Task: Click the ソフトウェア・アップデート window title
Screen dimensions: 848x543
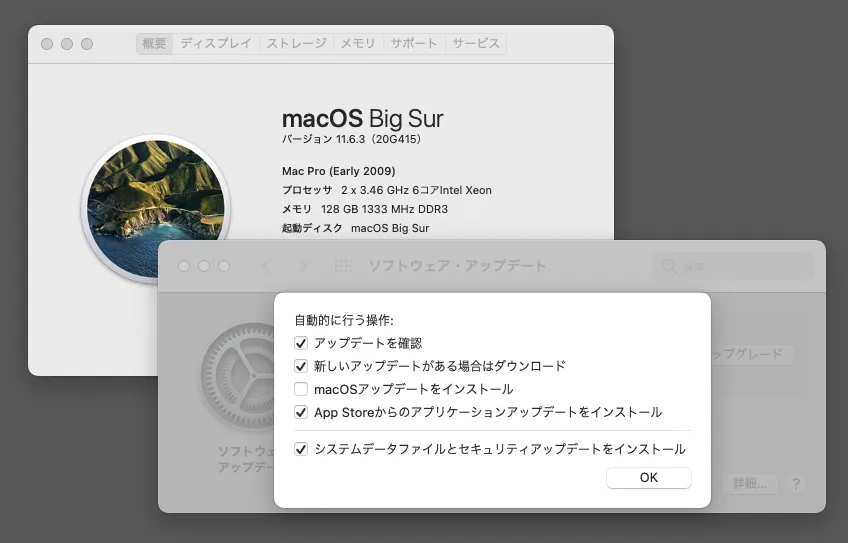Action: click(458, 266)
